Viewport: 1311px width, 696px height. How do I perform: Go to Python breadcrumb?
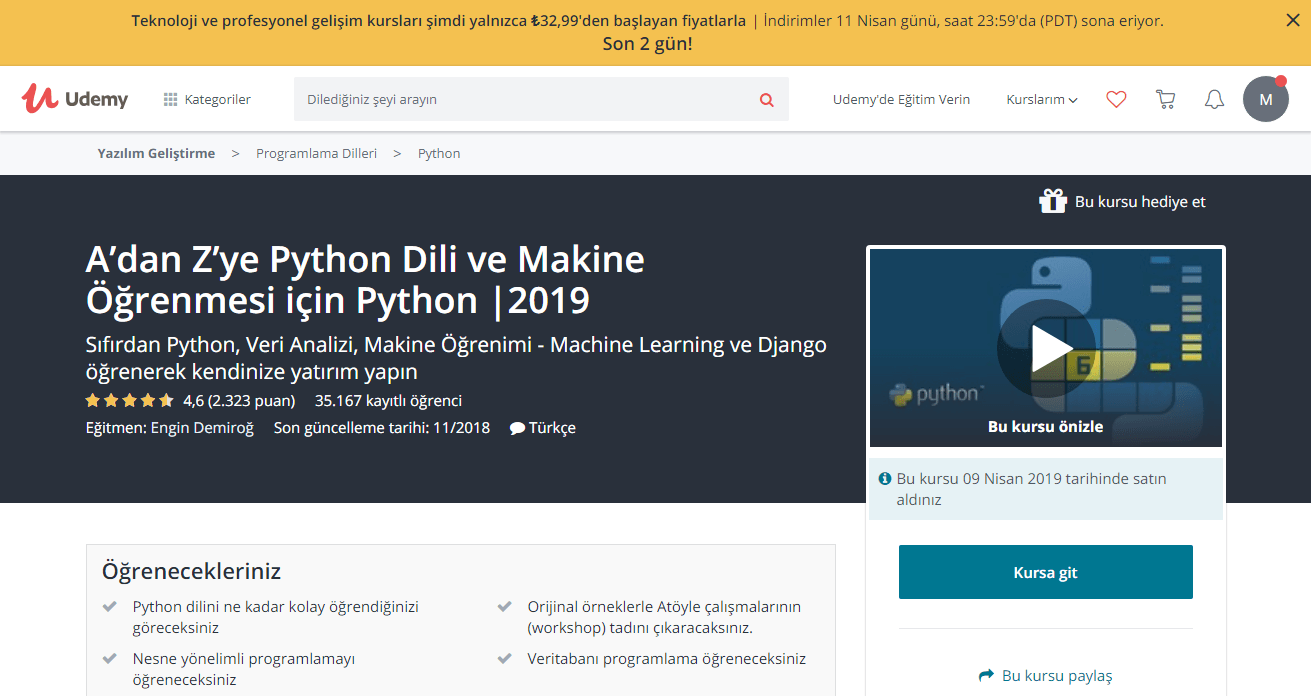pyautogui.click(x=439, y=153)
